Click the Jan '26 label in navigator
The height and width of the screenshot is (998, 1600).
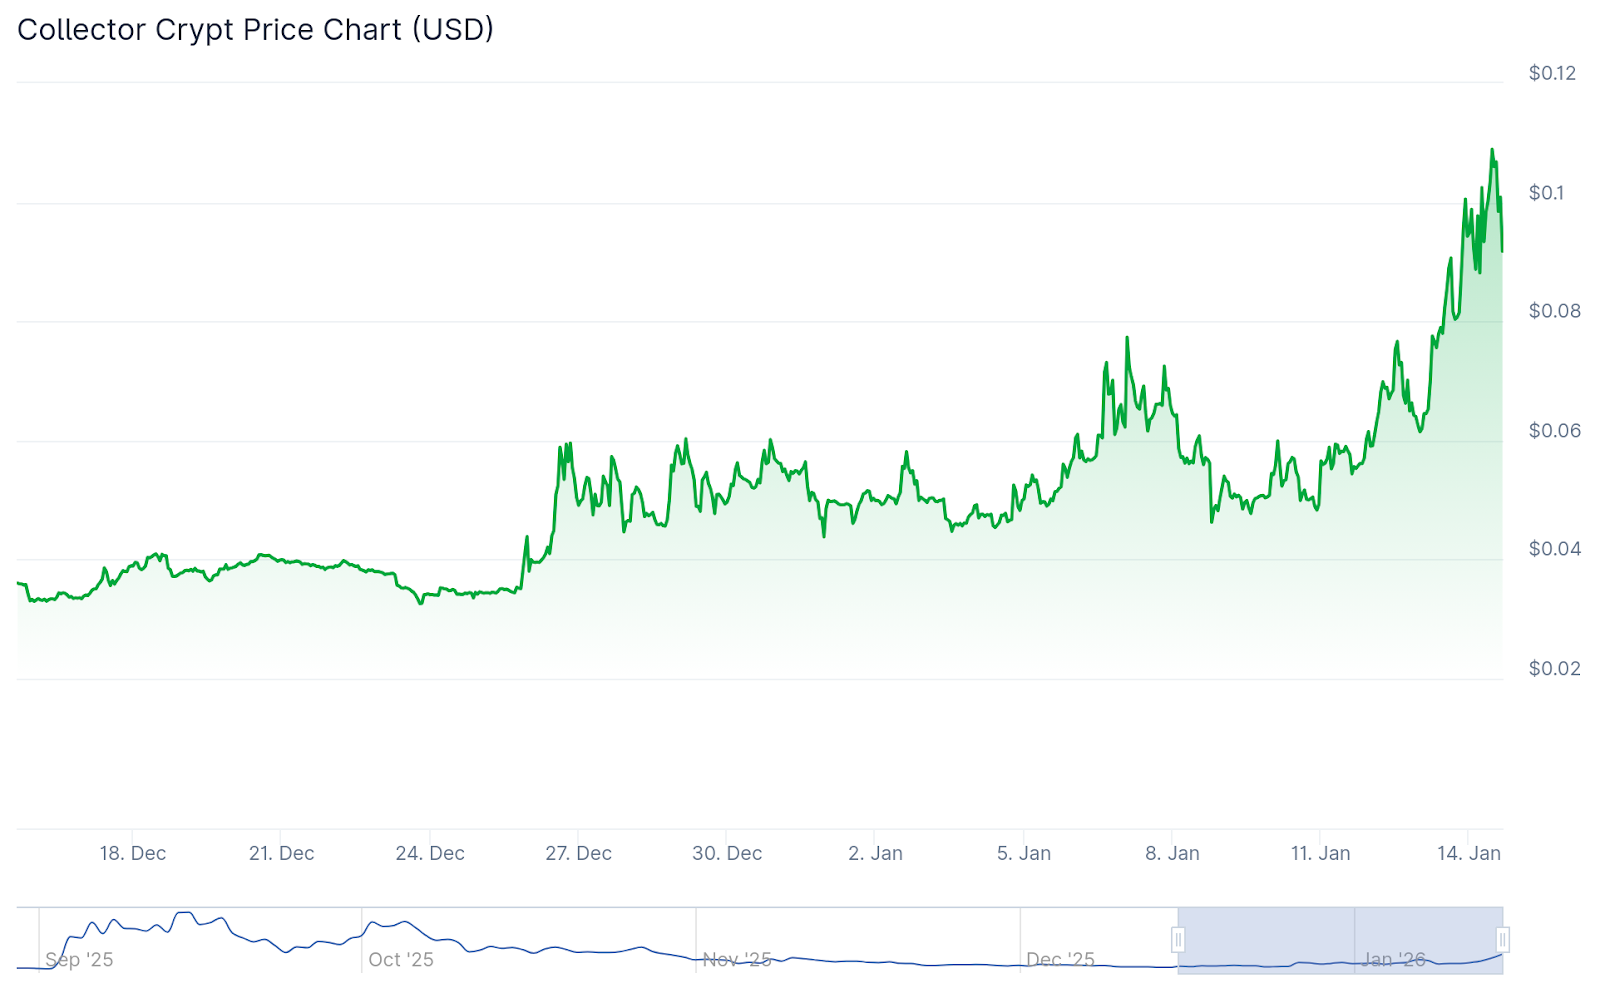[1393, 960]
